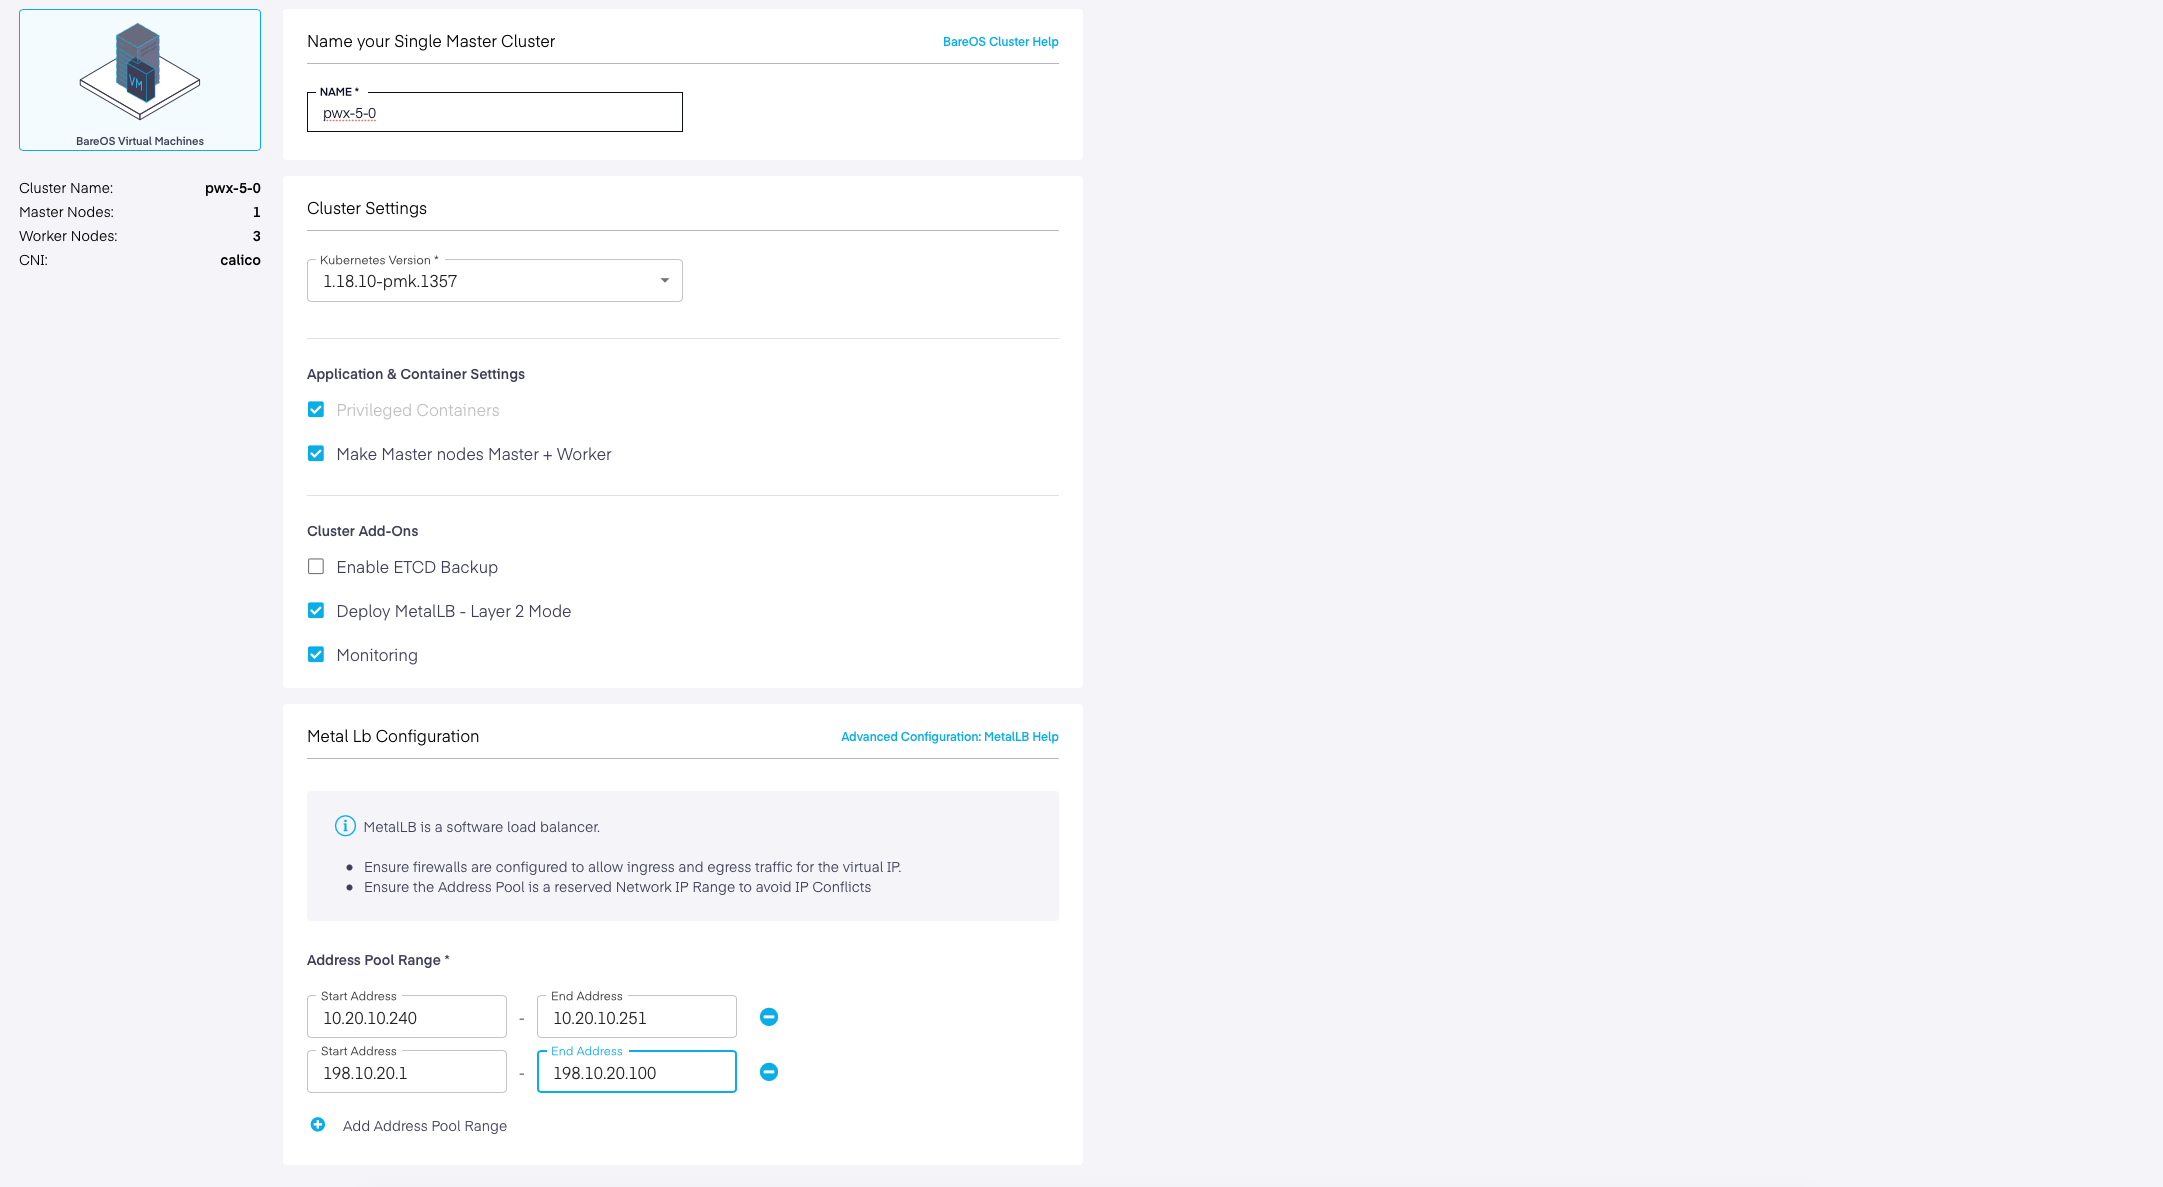Viewport: 2163px width, 1187px height.
Task: Enable ETCD Backup checkbox
Action: click(316, 567)
